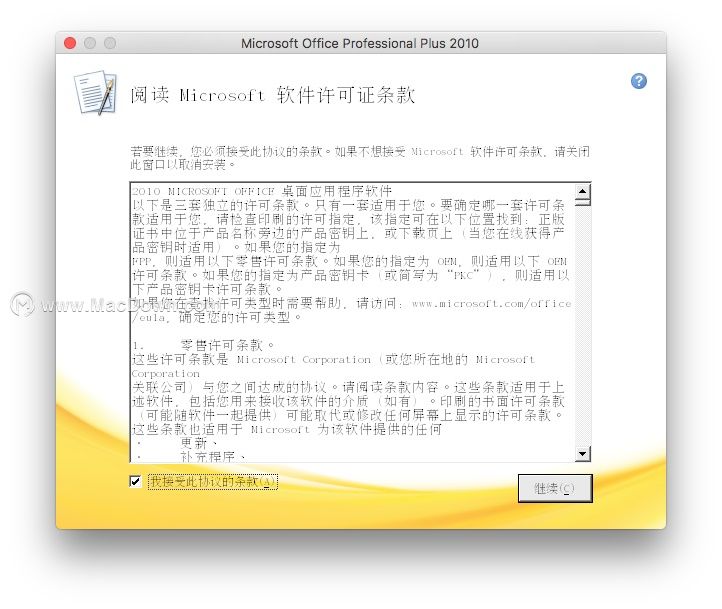Click the instruction text starting 若要继续
The height and width of the screenshot is (609, 722).
pyautogui.click(x=360, y=158)
